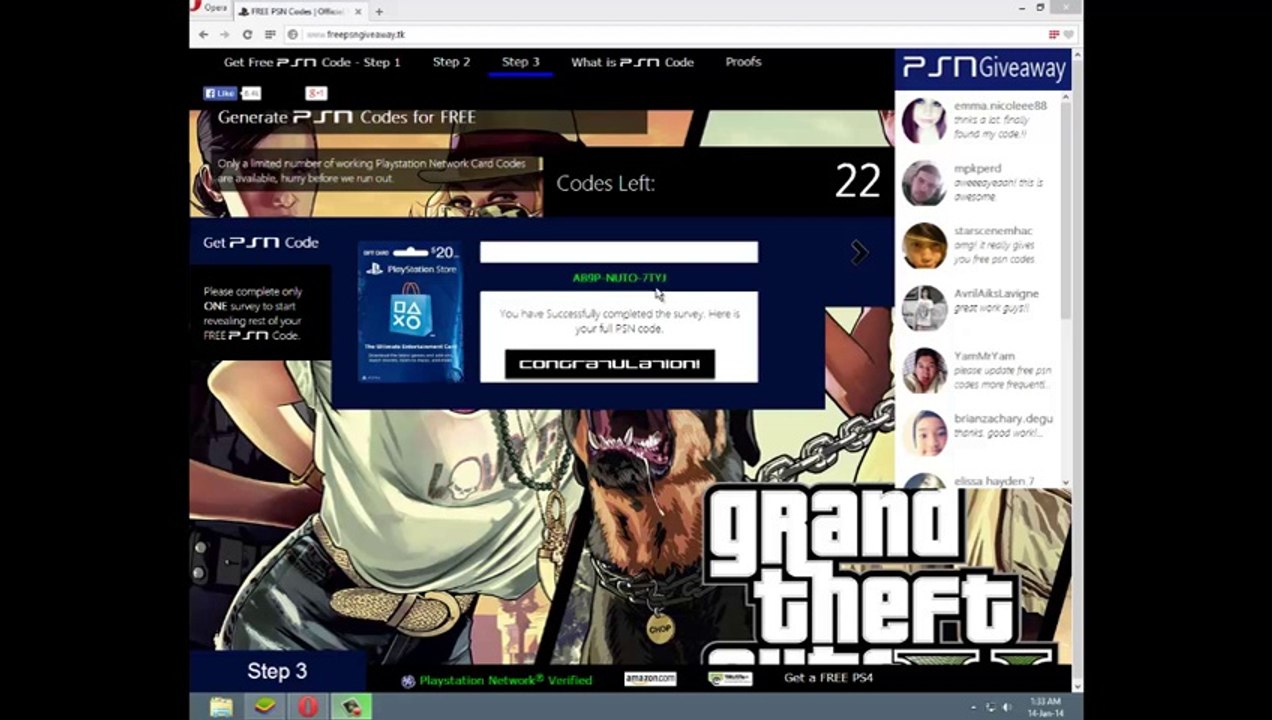Bookmark page with the heart icon
This screenshot has width=1272, height=720.
[x=1068, y=34]
